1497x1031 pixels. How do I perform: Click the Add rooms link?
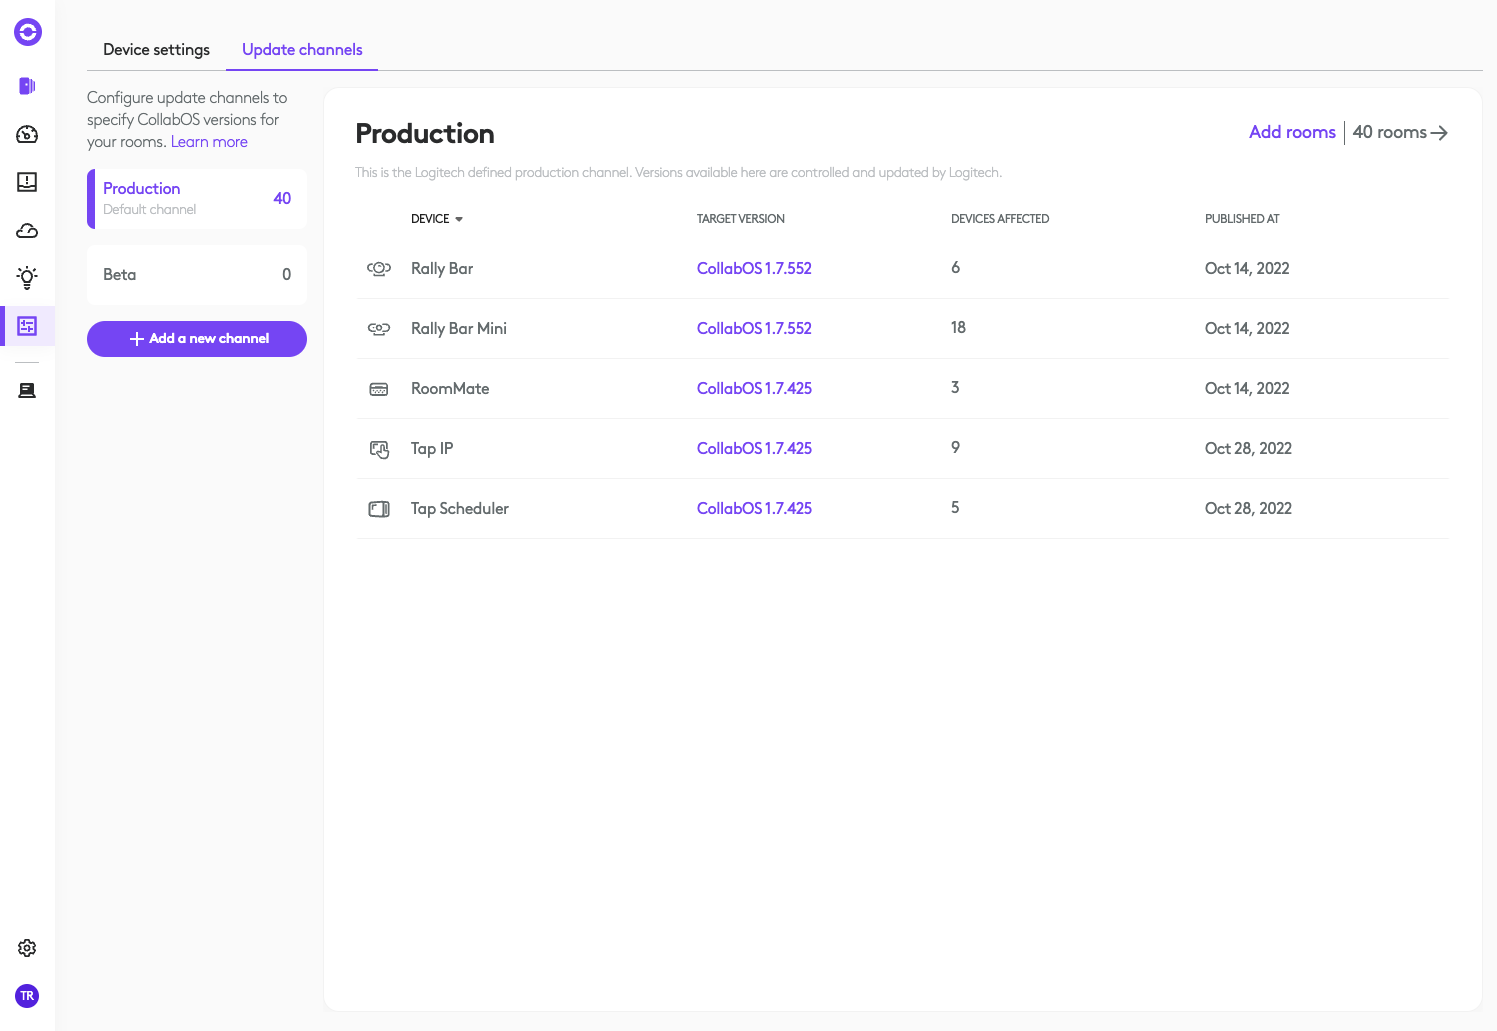point(1292,132)
